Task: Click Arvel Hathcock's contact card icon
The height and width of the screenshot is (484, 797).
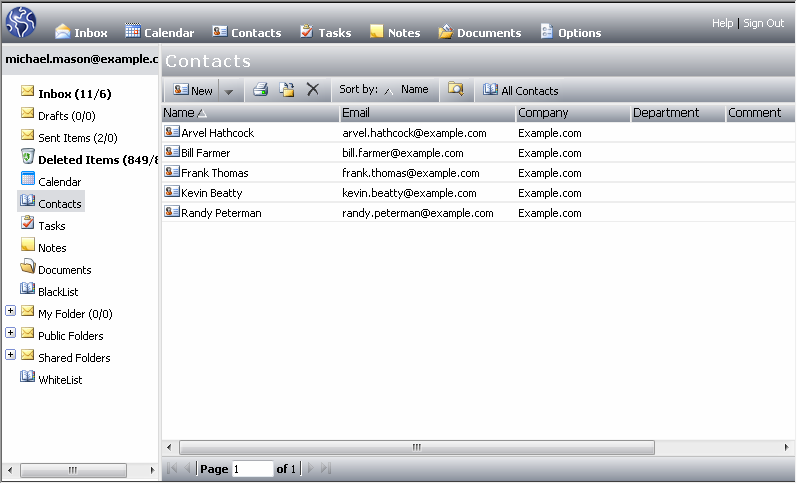Action: click(x=171, y=132)
